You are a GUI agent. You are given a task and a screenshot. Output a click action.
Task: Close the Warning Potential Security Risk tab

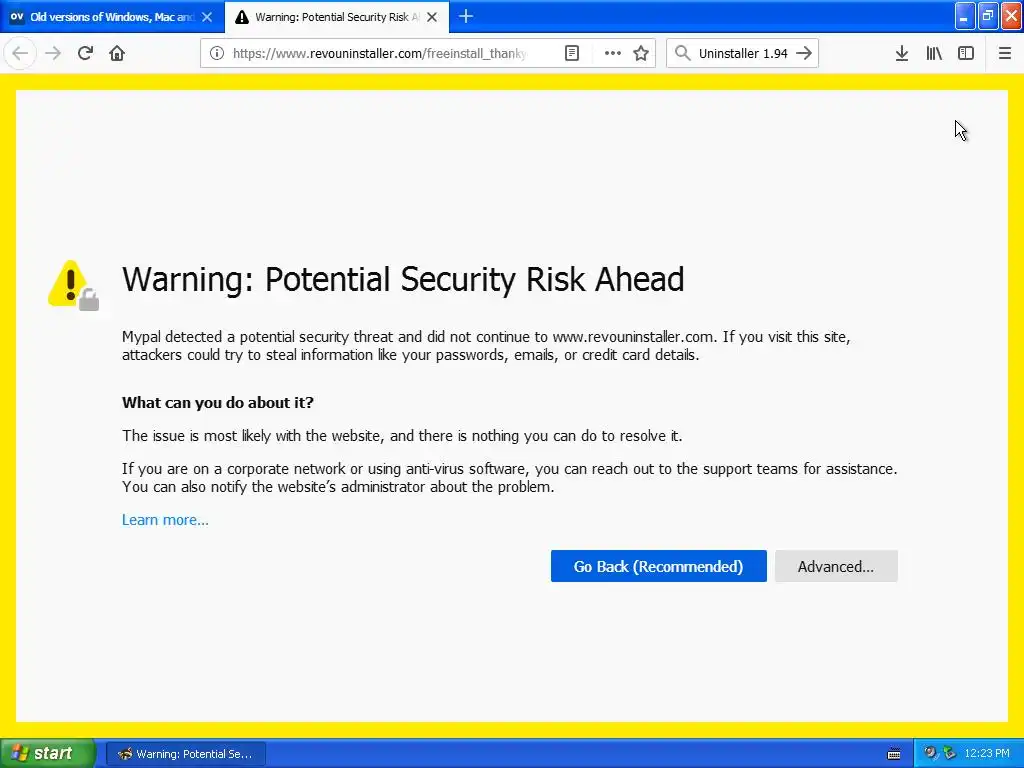pyautogui.click(x=432, y=17)
